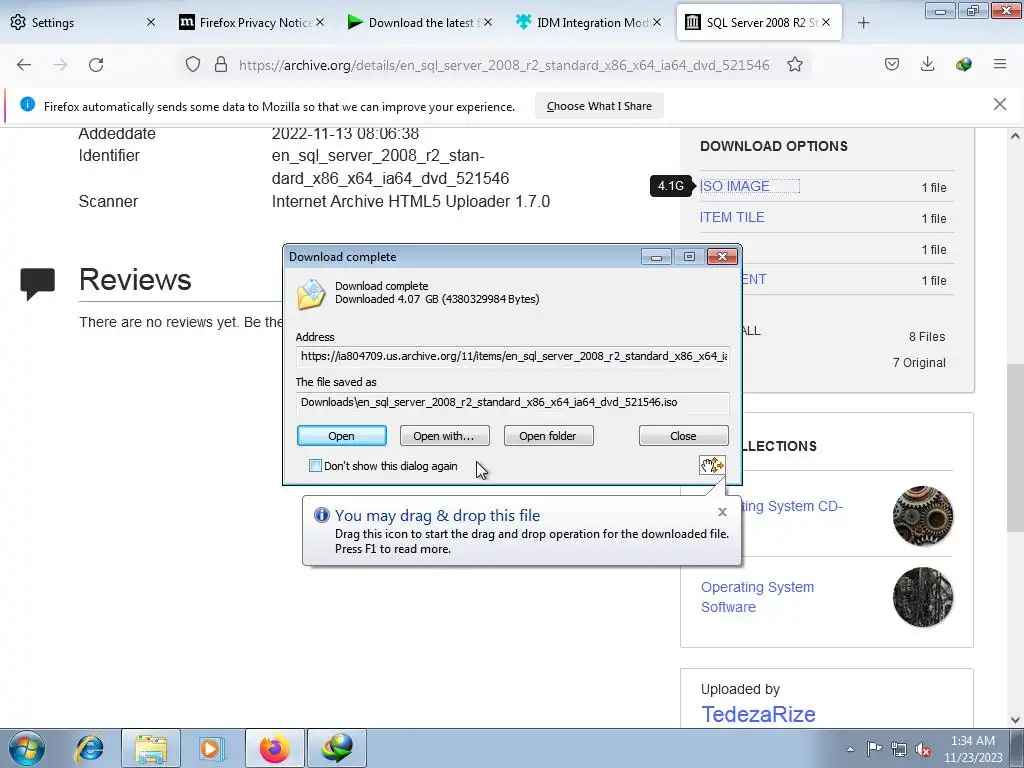
Task: Click the drag and drop file icon
Action: click(712, 465)
